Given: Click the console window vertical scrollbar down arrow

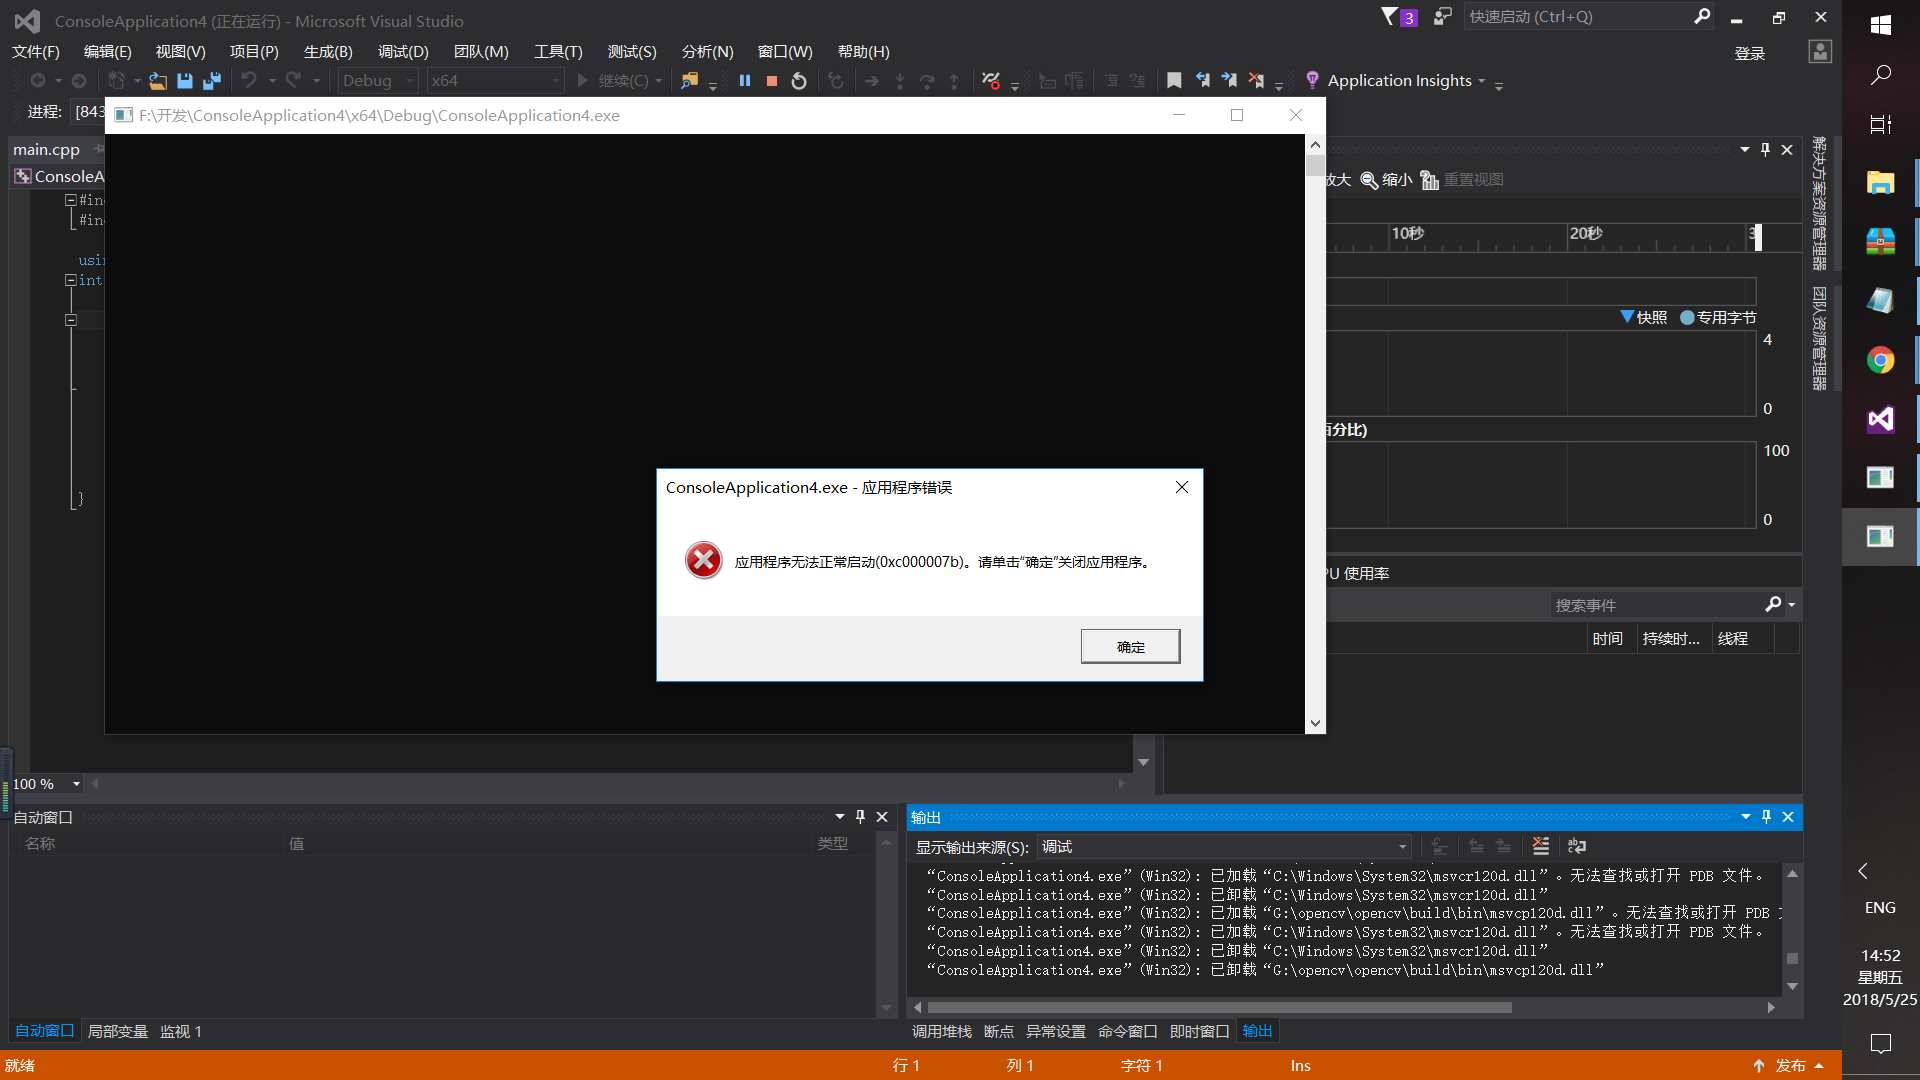Looking at the screenshot, I should 1315,723.
